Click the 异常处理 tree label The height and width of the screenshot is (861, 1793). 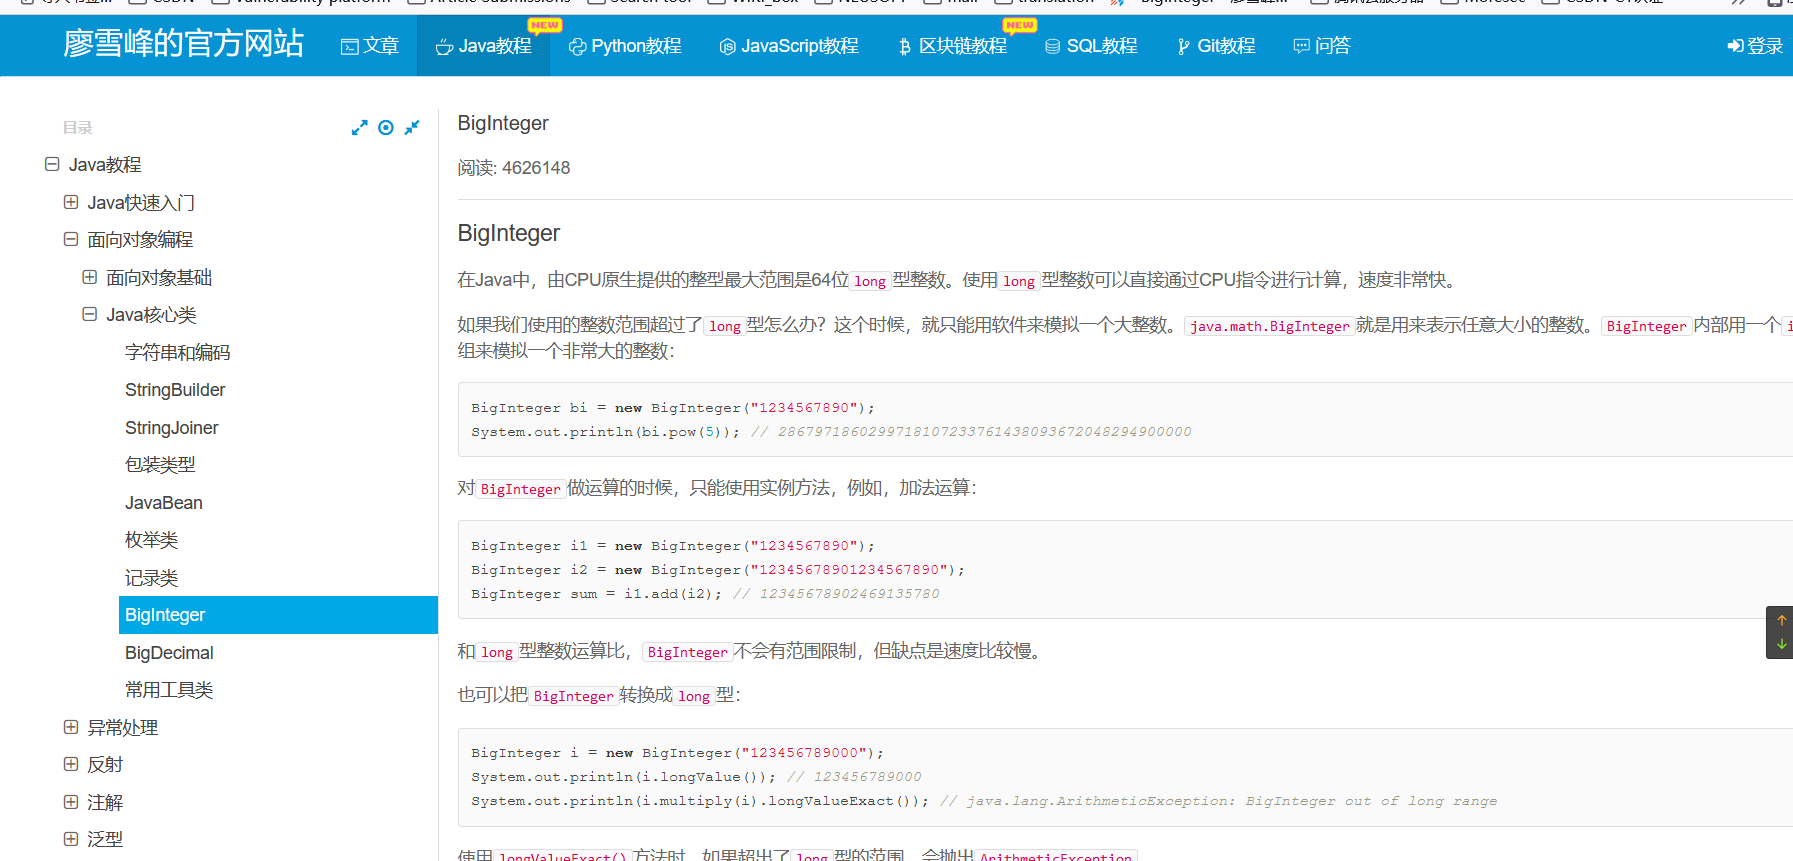point(122,728)
